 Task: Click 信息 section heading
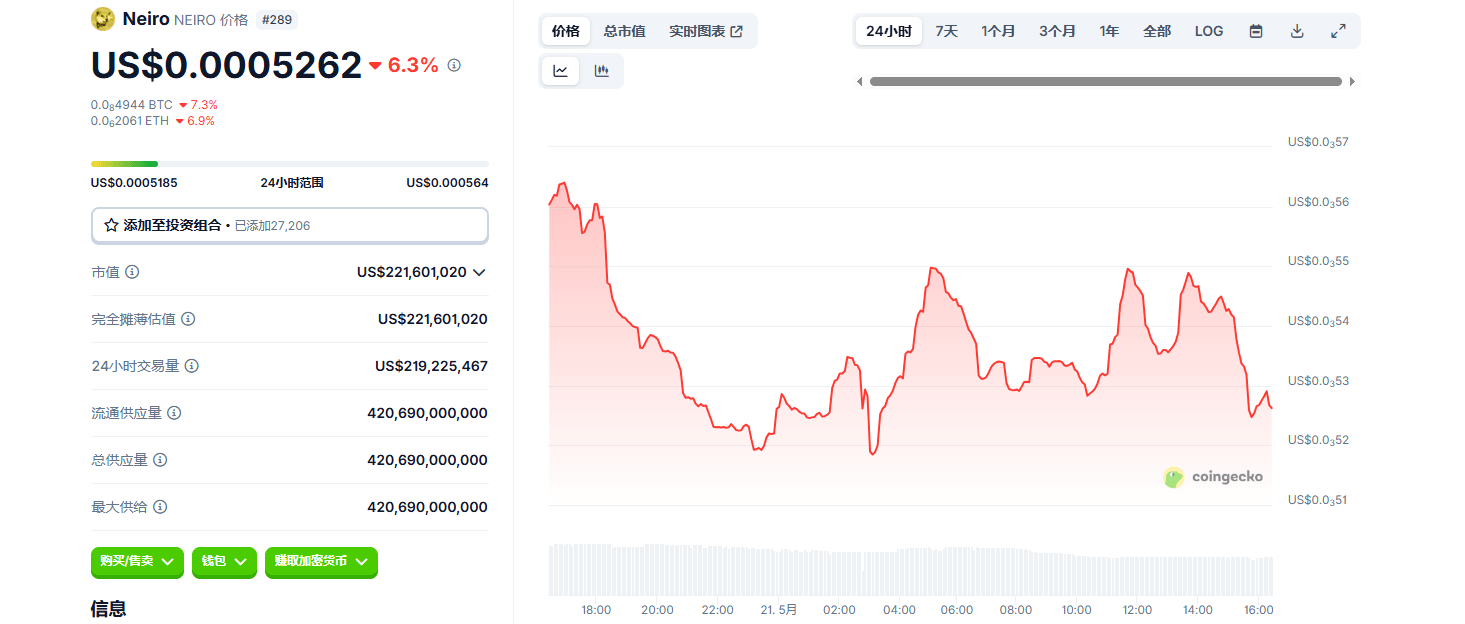tap(108, 609)
